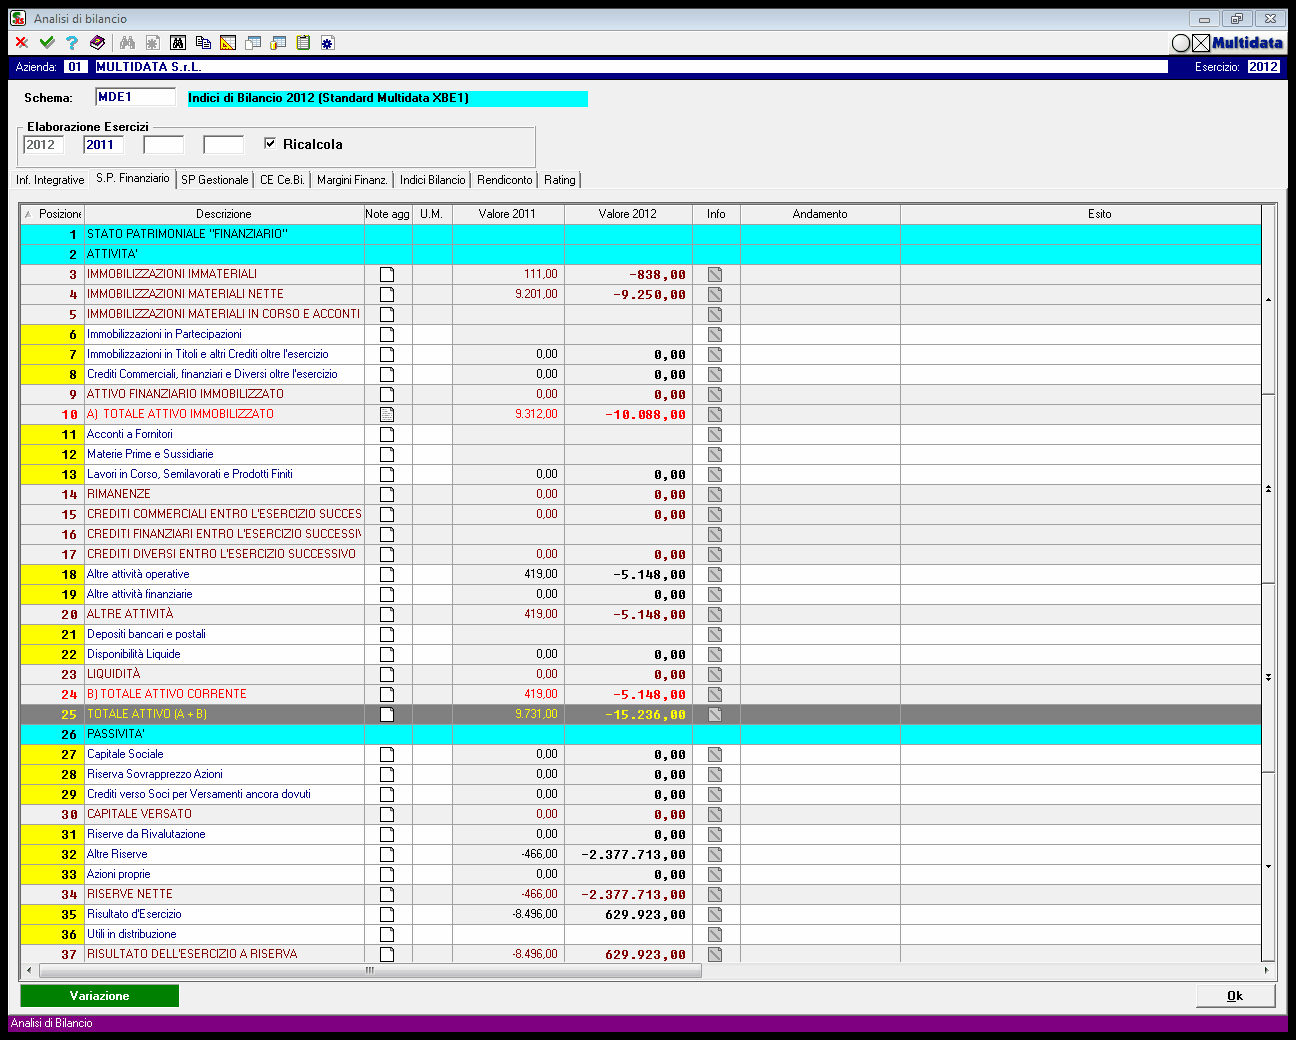Click the black-framed binoculars find icon
Screen dimensions: 1296x1040
click(x=178, y=42)
